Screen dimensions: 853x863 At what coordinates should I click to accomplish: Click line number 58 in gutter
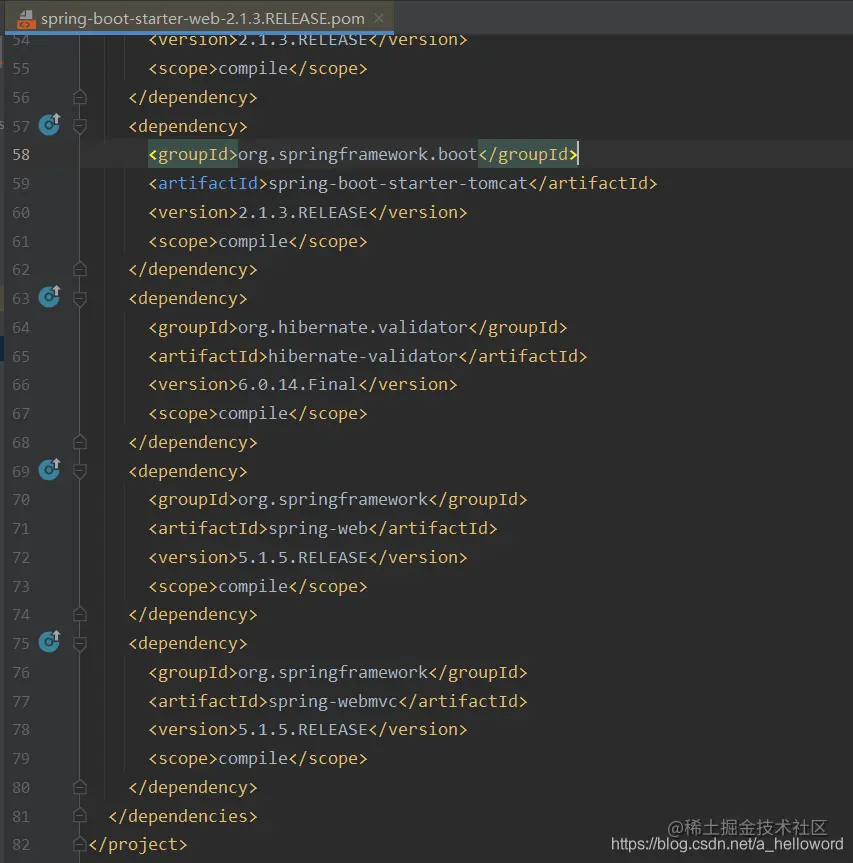[21, 155]
